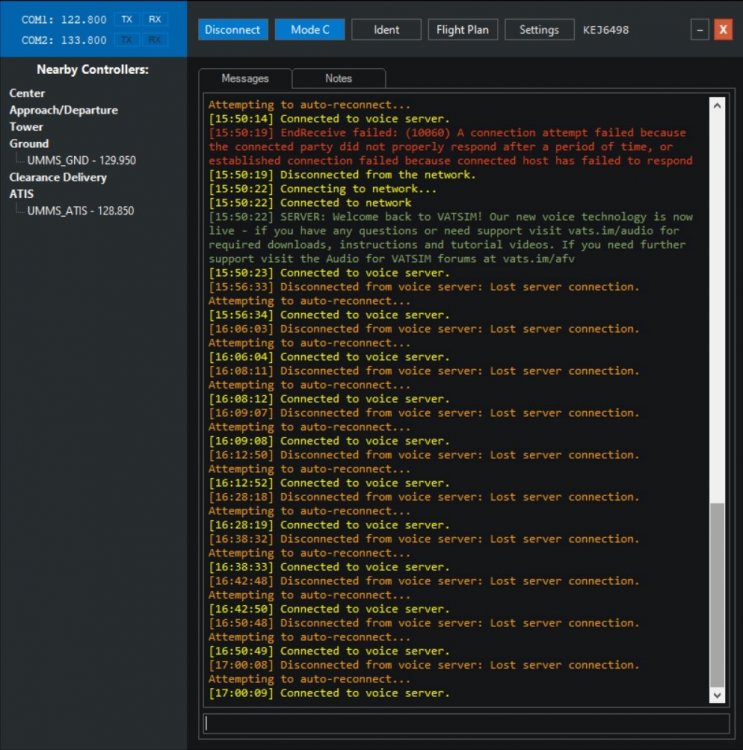The image size is (743, 750).
Task: Click the scrollbar up arrow in messages
Action: pyautogui.click(x=717, y=105)
